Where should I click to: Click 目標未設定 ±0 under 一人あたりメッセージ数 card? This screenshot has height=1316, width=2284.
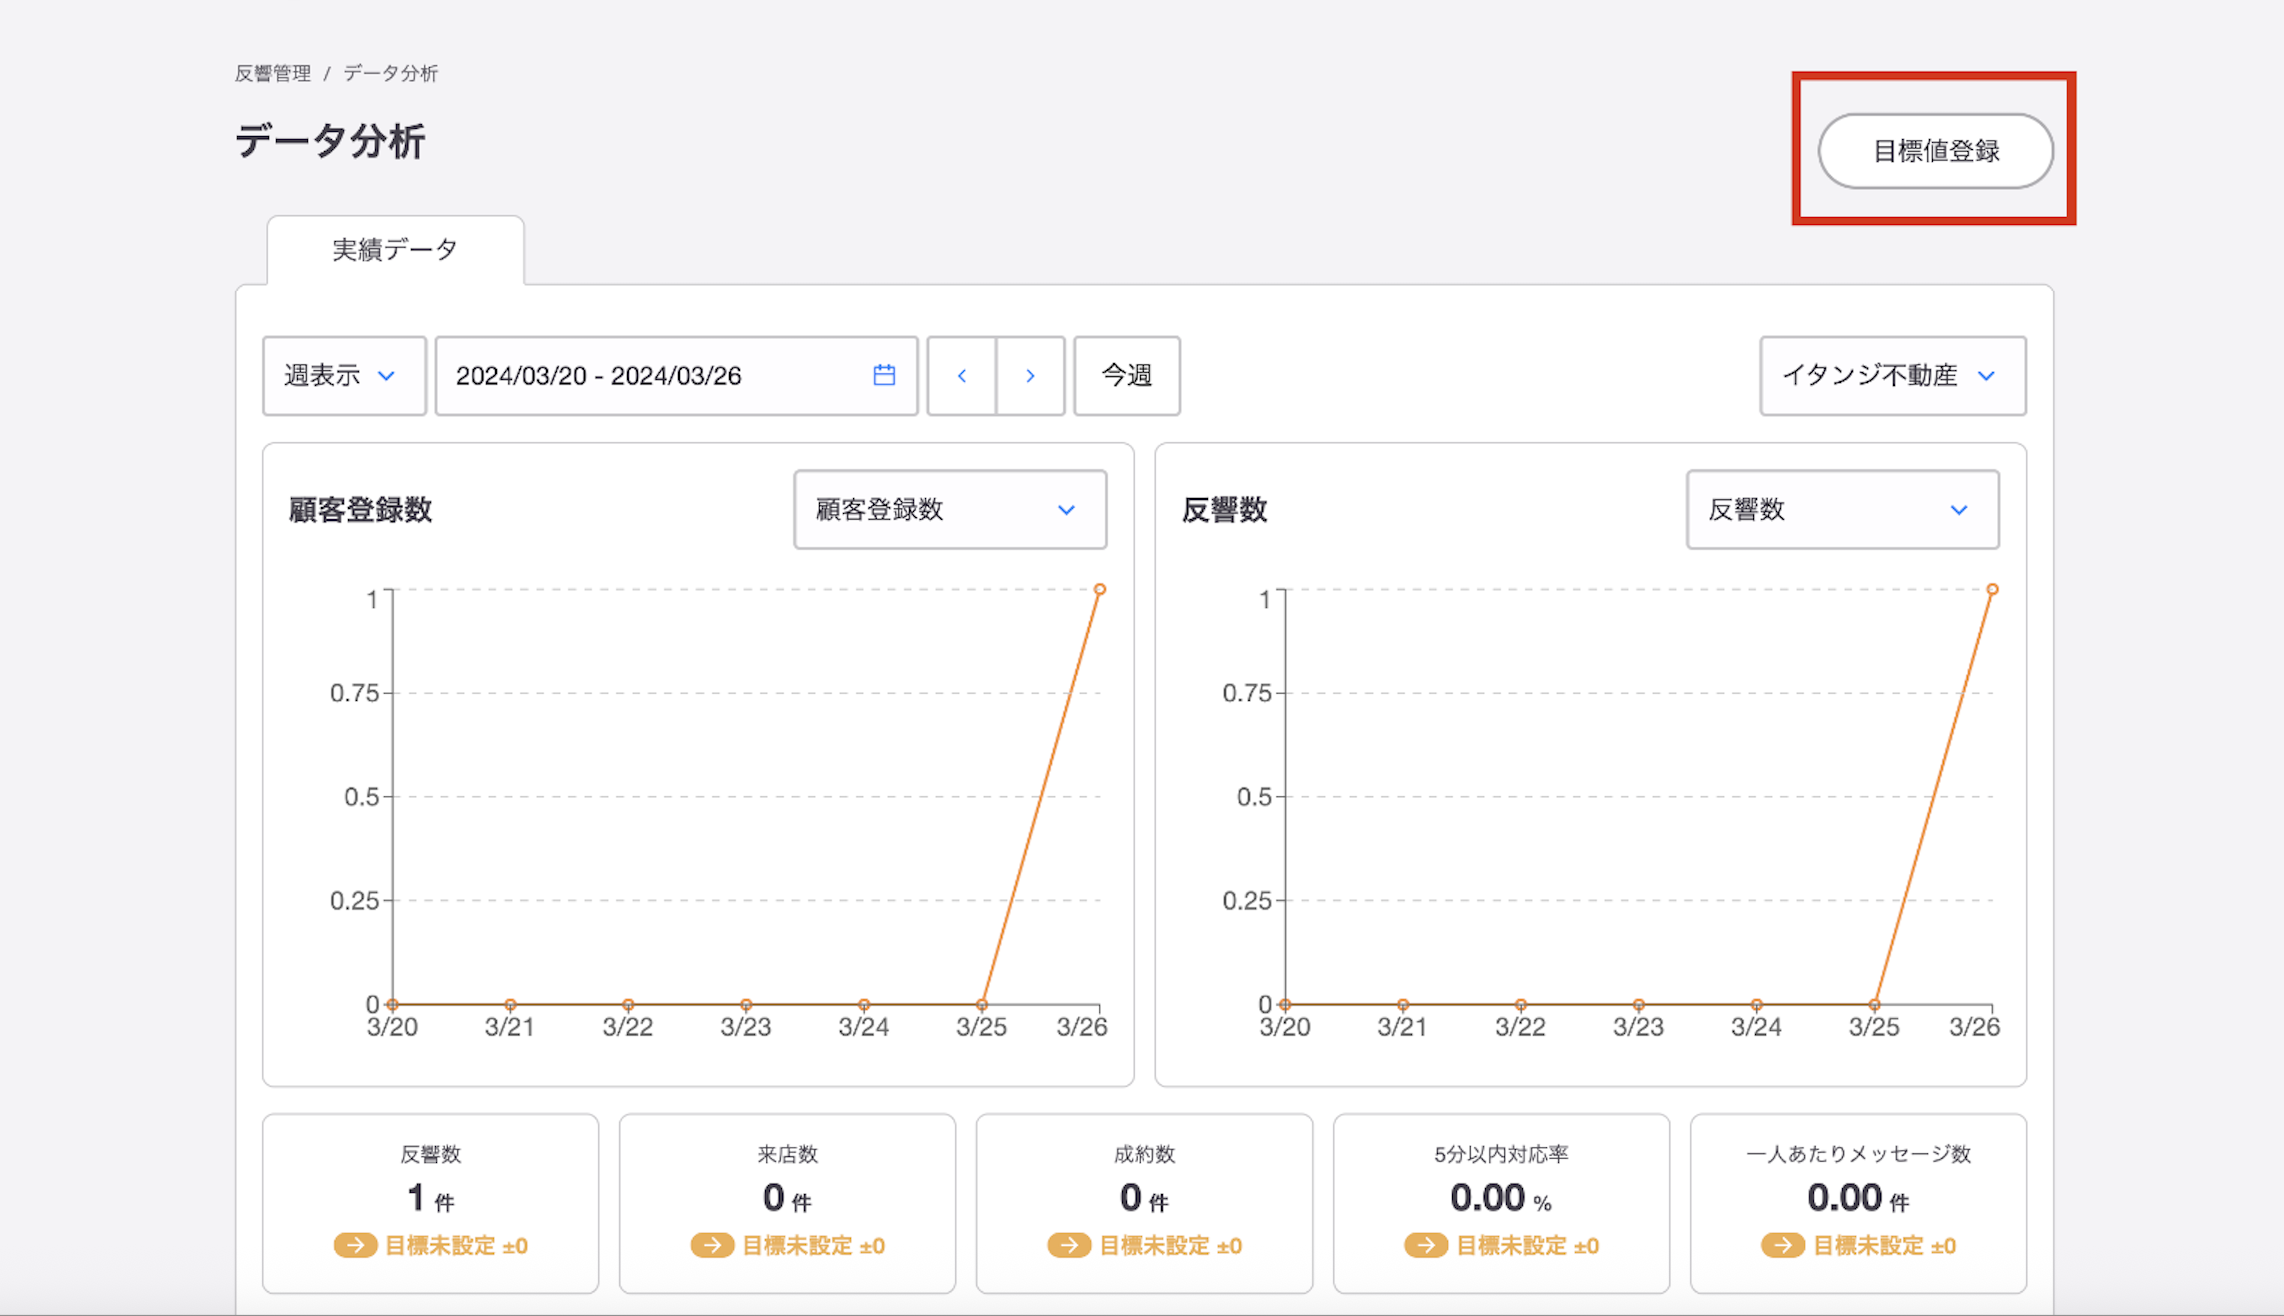point(1884,1246)
